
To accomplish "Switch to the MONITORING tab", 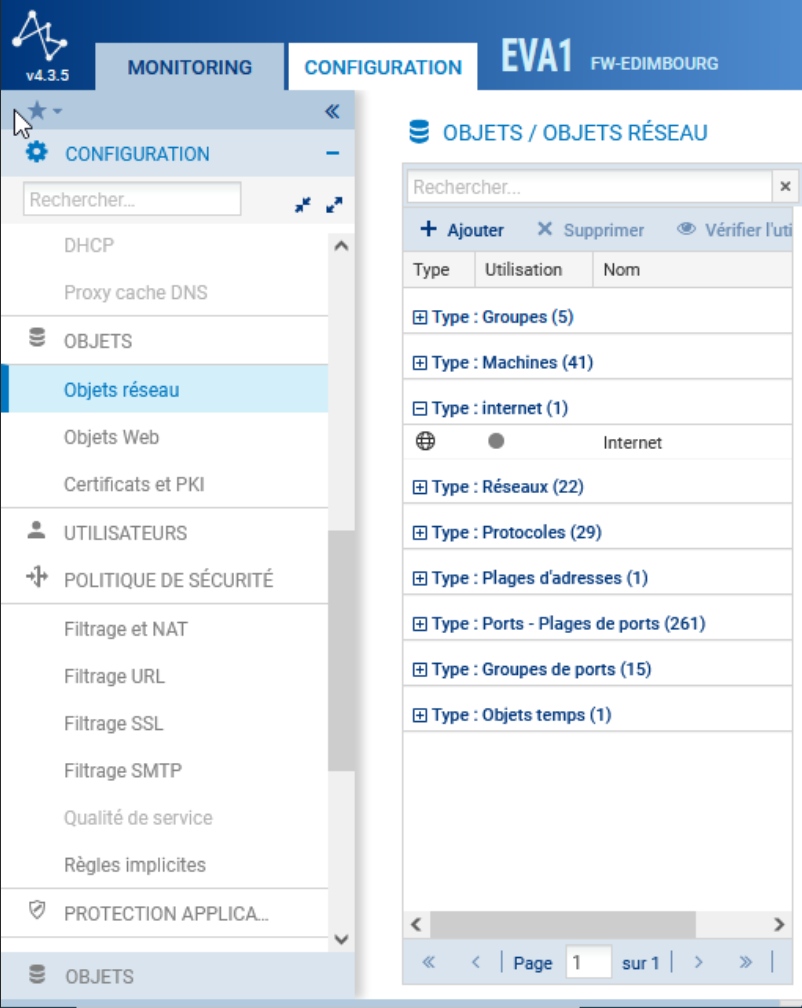I will (190, 68).
